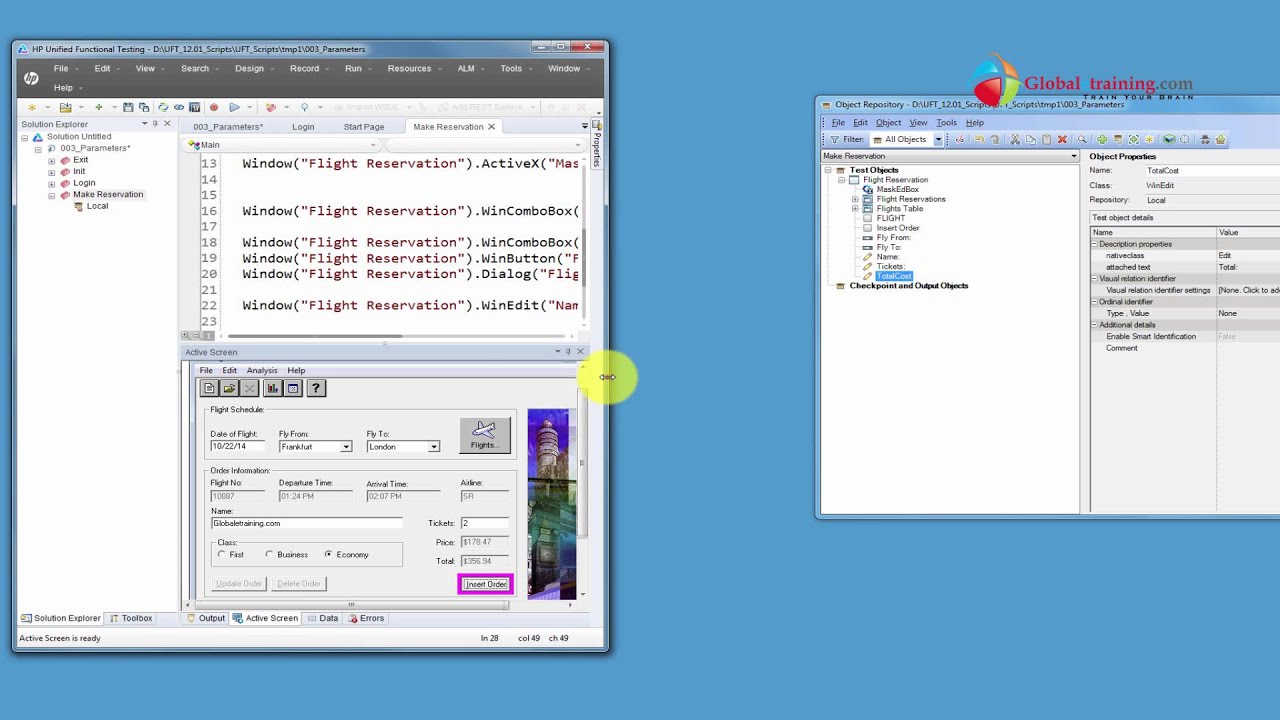1280x720 pixels.
Task: Switch to the Start Page tab
Action: click(364, 127)
